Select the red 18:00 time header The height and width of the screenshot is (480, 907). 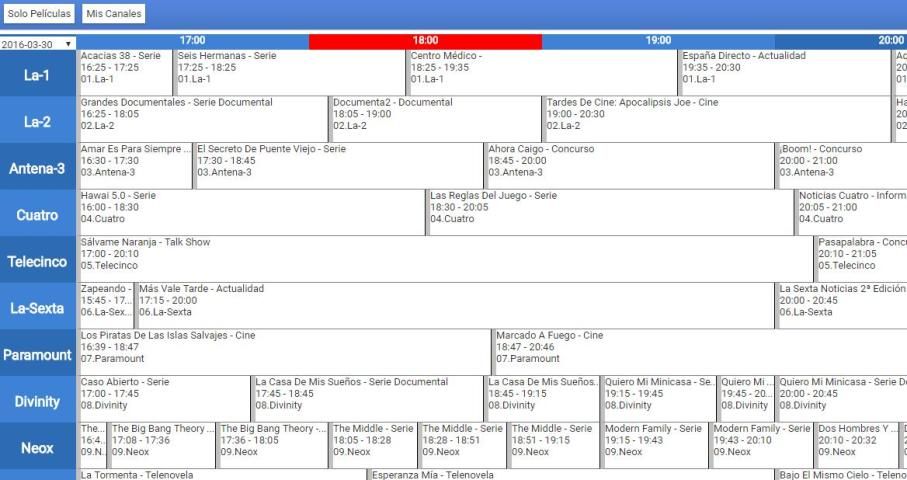tap(425, 41)
